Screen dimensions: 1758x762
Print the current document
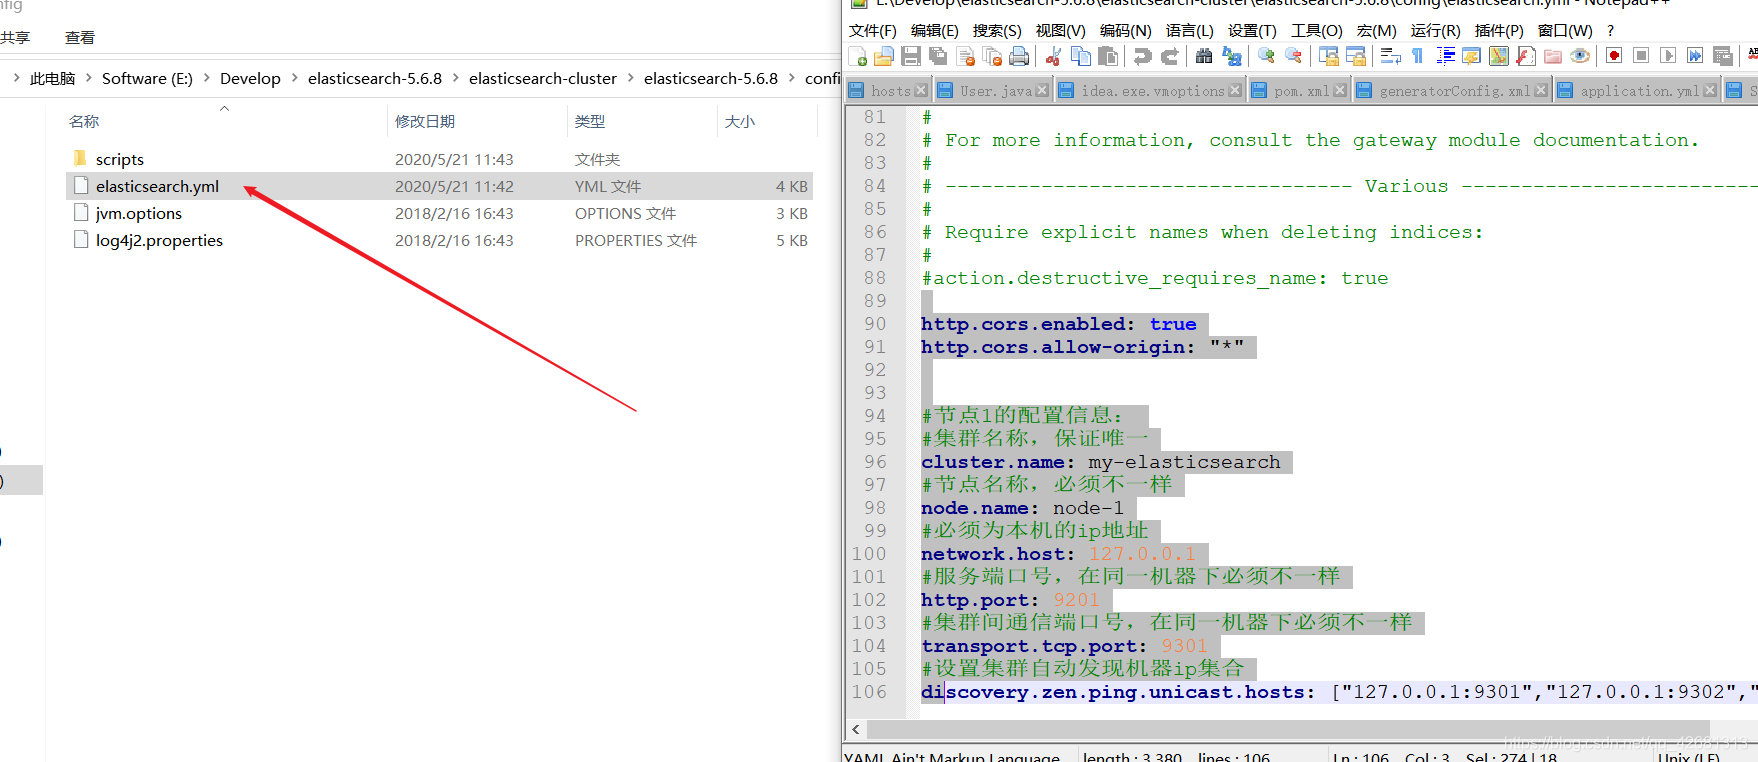click(1019, 56)
